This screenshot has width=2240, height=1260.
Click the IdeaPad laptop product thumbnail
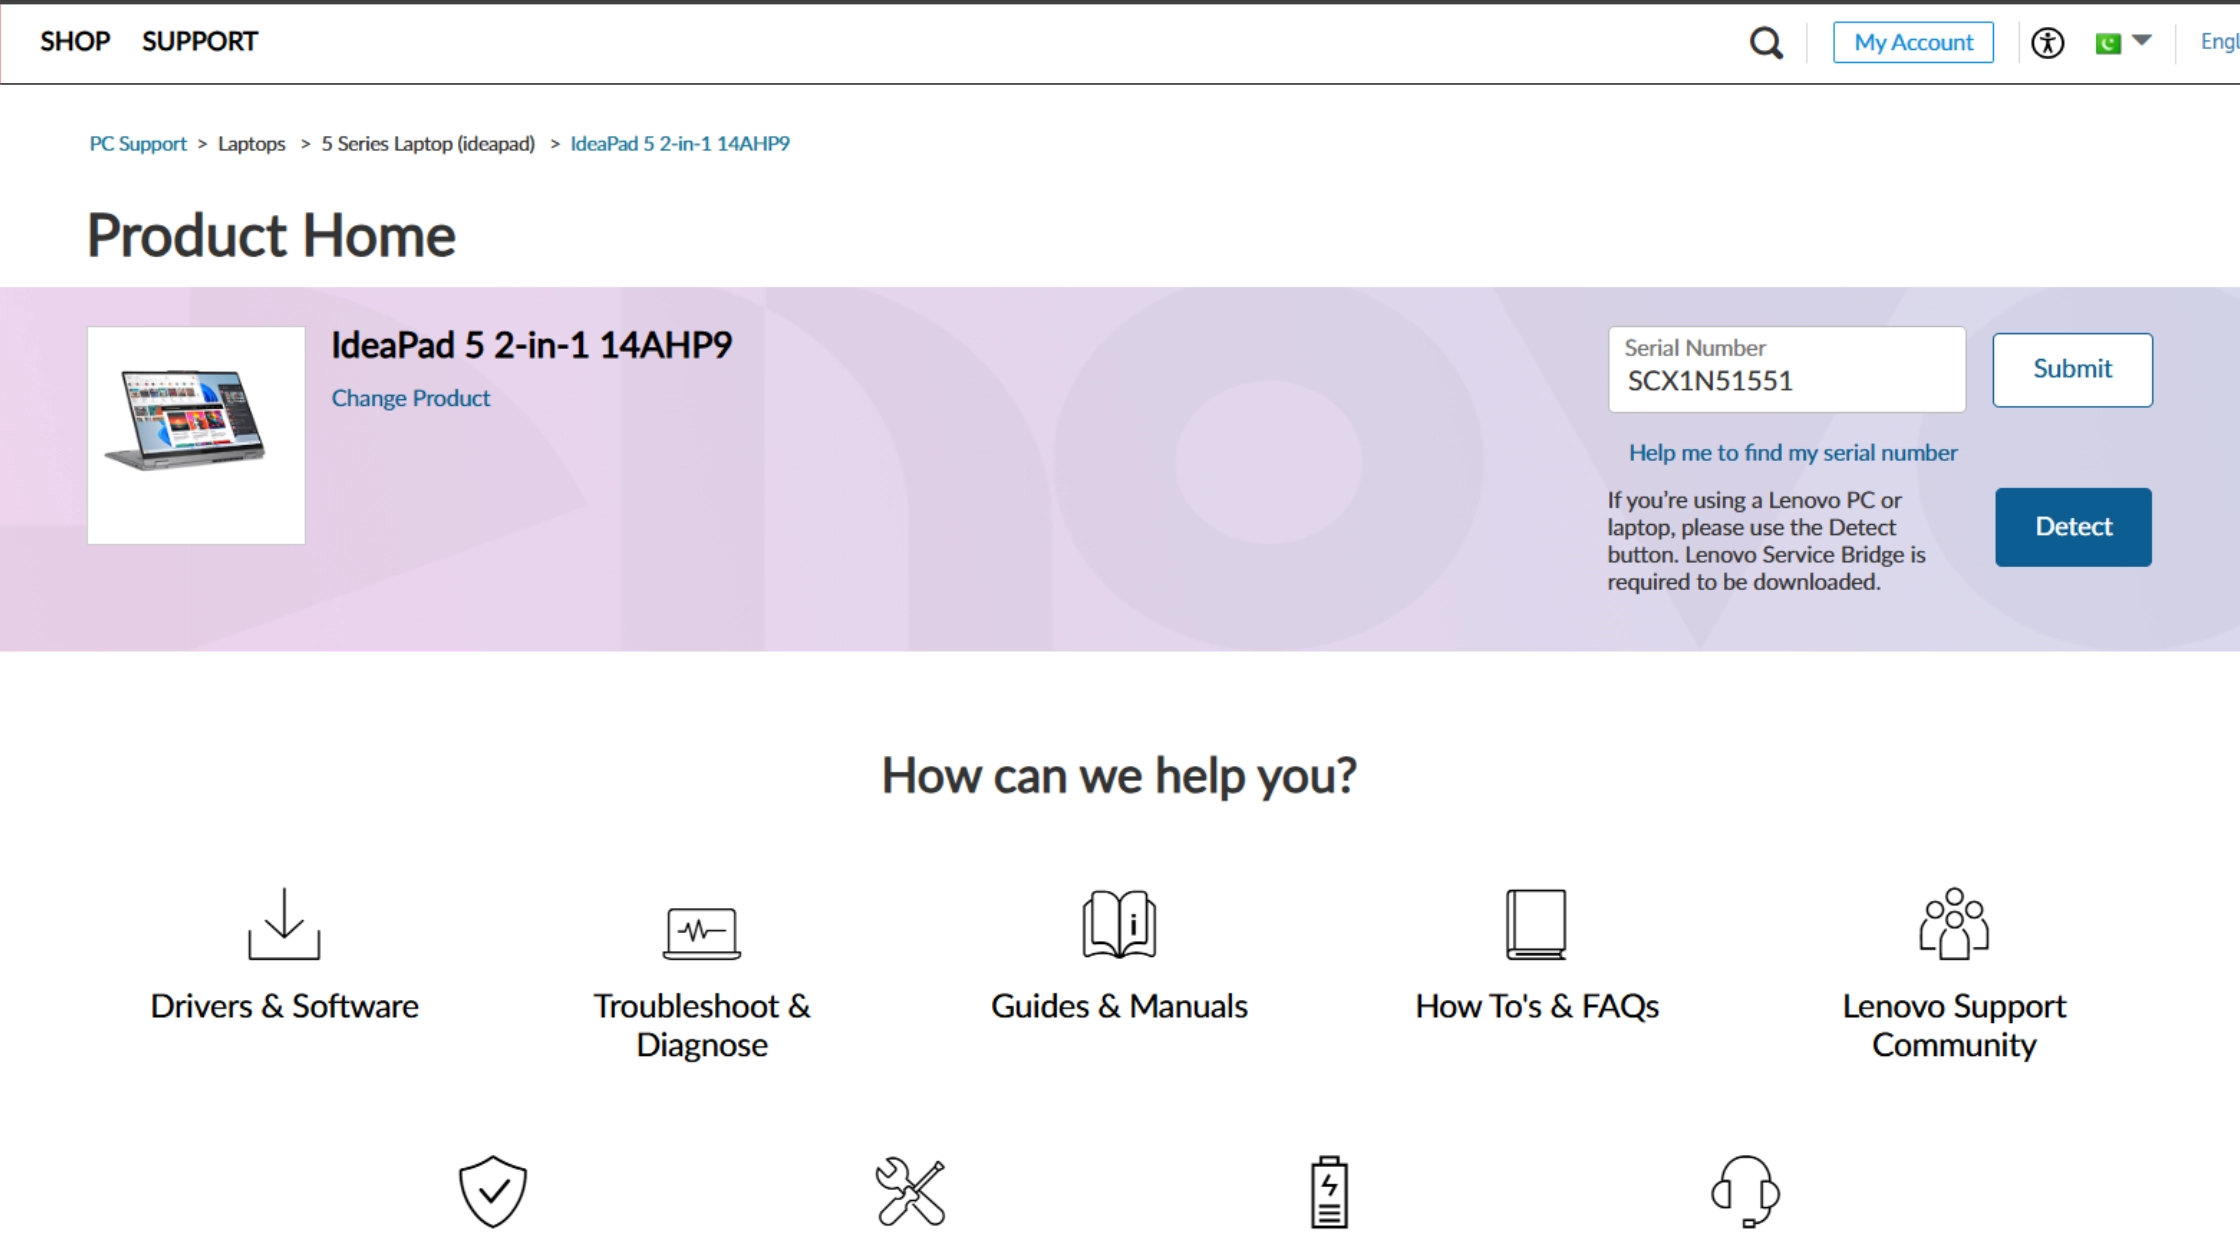coord(196,435)
